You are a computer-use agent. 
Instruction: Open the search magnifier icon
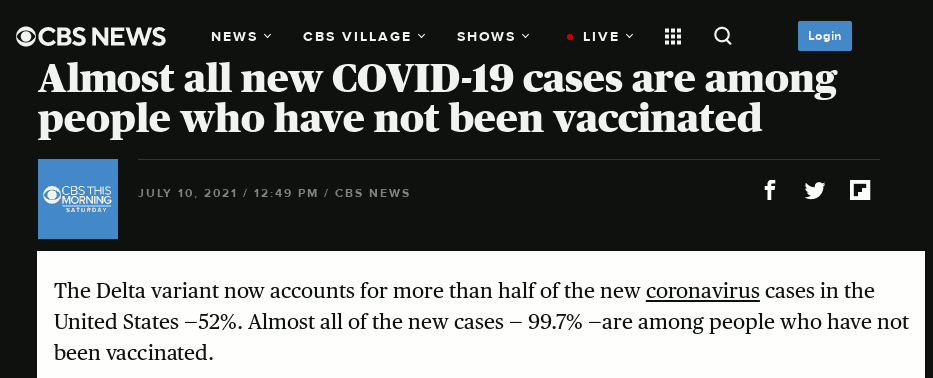coord(722,36)
